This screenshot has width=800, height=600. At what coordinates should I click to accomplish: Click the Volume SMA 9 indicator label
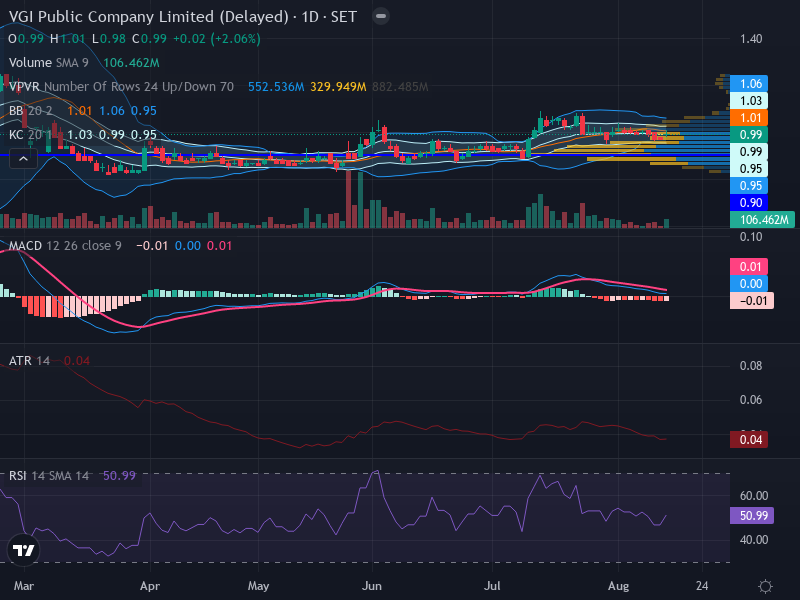(48, 63)
